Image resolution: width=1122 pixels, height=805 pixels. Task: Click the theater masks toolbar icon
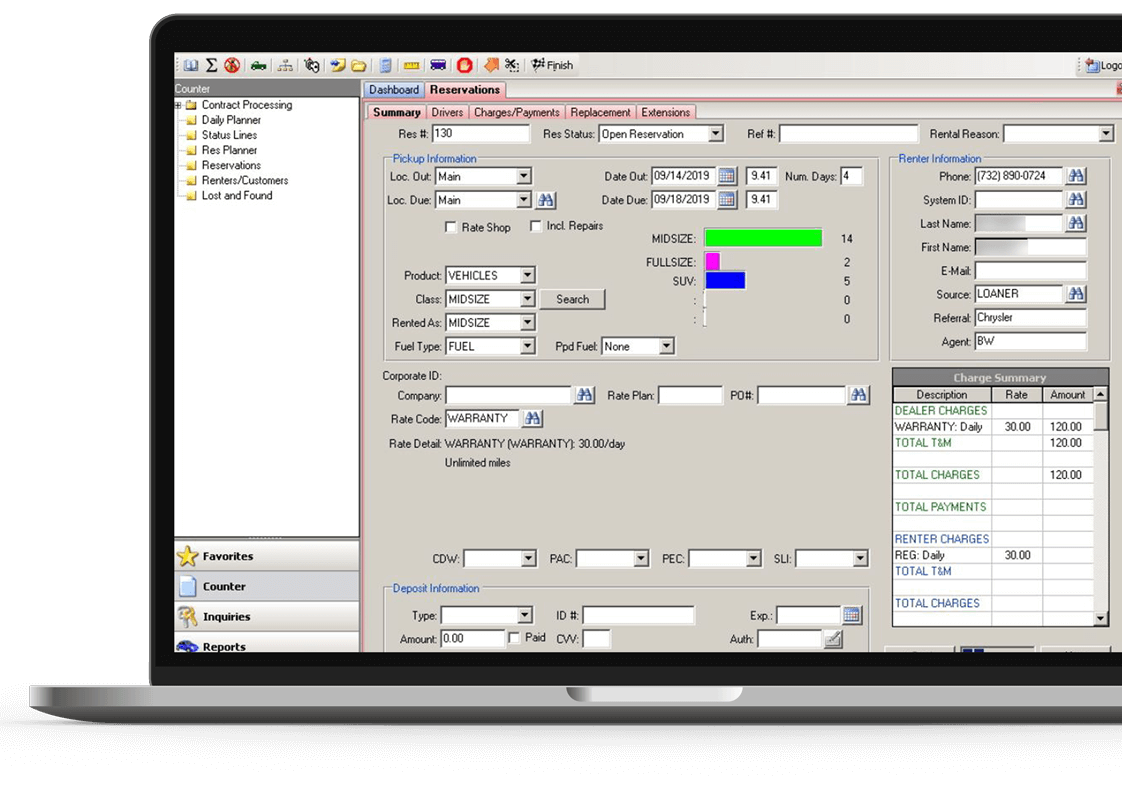click(311, 65)
